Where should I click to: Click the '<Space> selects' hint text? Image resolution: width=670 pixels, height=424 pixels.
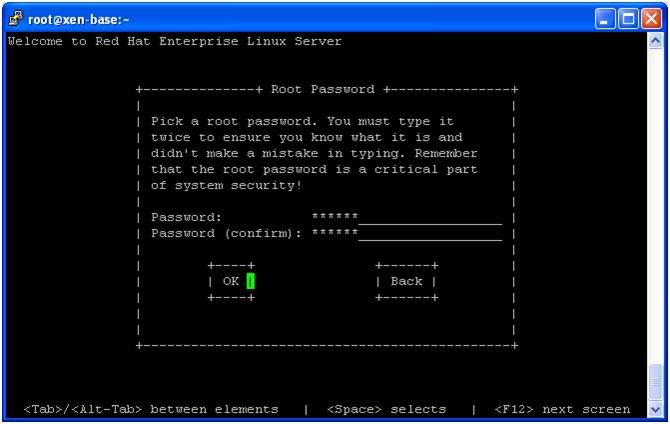pos(386,409)
